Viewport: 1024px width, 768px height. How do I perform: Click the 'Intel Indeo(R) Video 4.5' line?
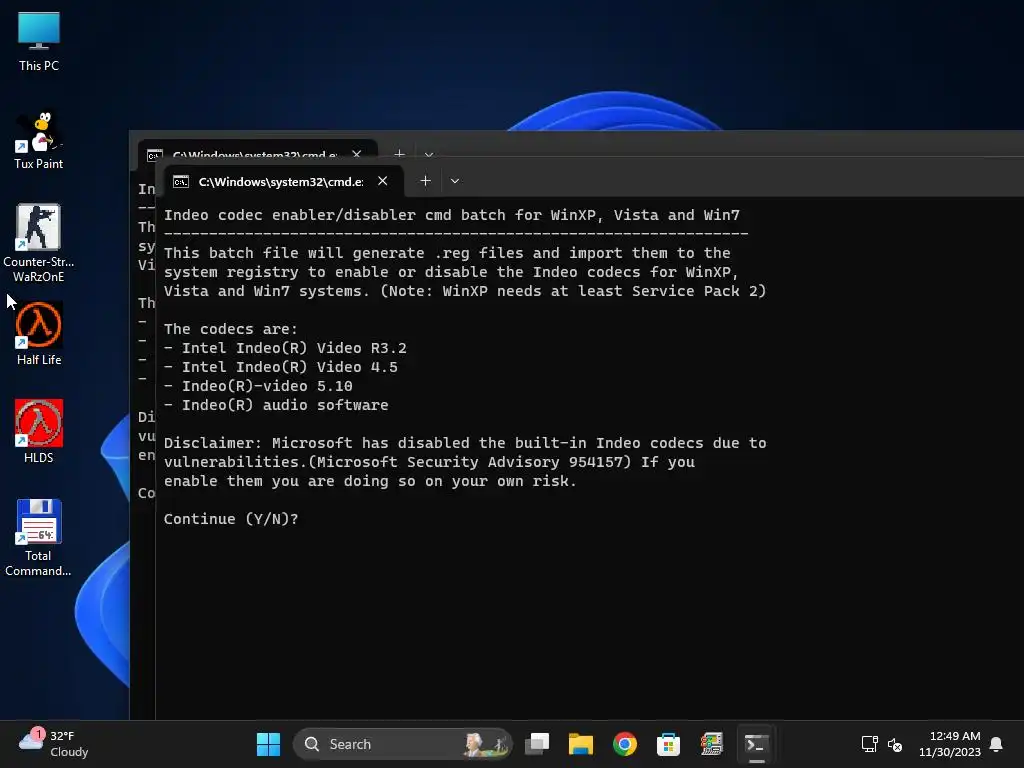coord(281,367)
